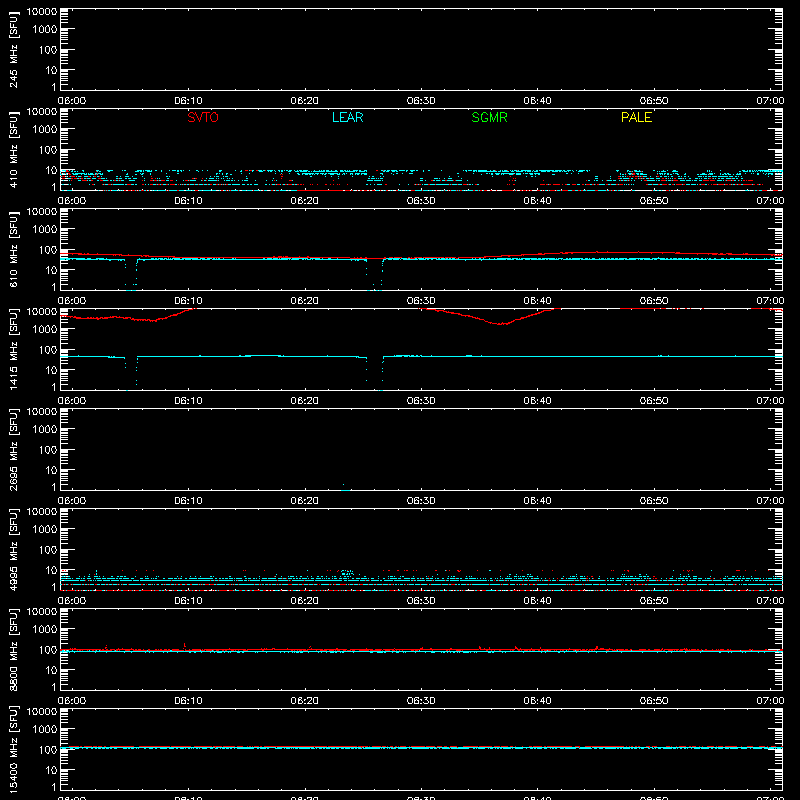Click red SVTO curve minimum near 06:37 at 1415 MHz
The image size is (800, 800).
(x=503, y=323)
